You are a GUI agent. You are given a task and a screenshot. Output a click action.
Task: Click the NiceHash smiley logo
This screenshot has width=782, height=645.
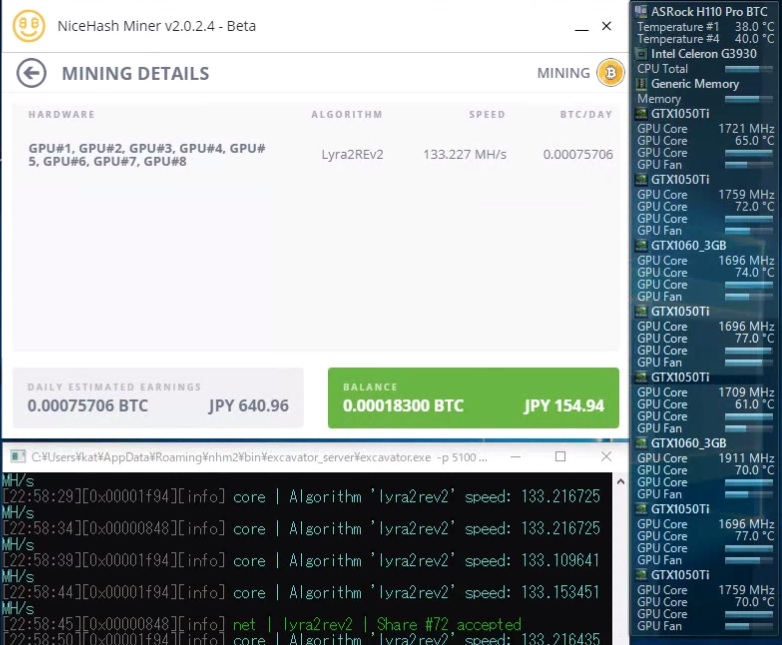28,25
